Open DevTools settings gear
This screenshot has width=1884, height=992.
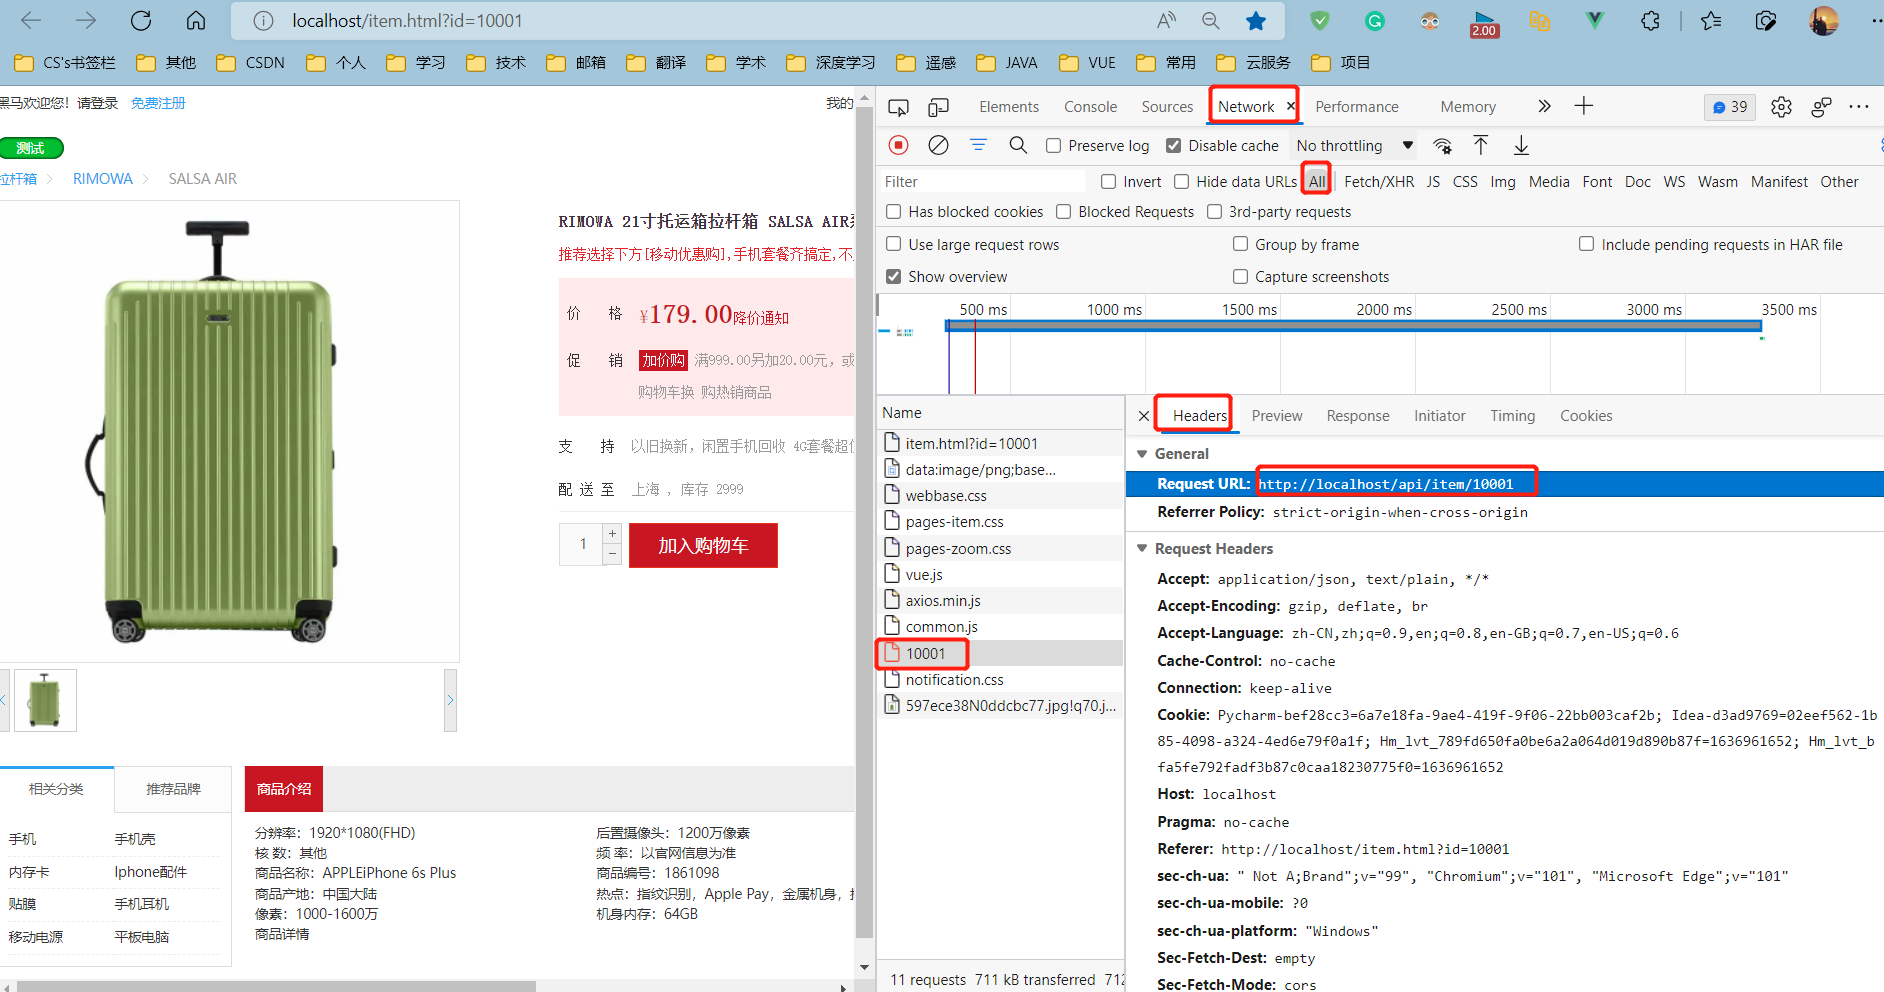1781,107
